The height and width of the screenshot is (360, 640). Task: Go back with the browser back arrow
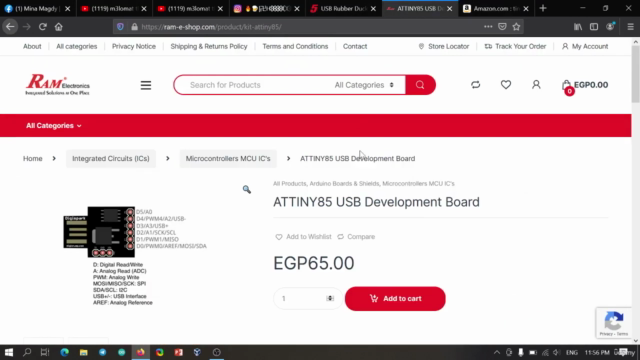[10, 27]
